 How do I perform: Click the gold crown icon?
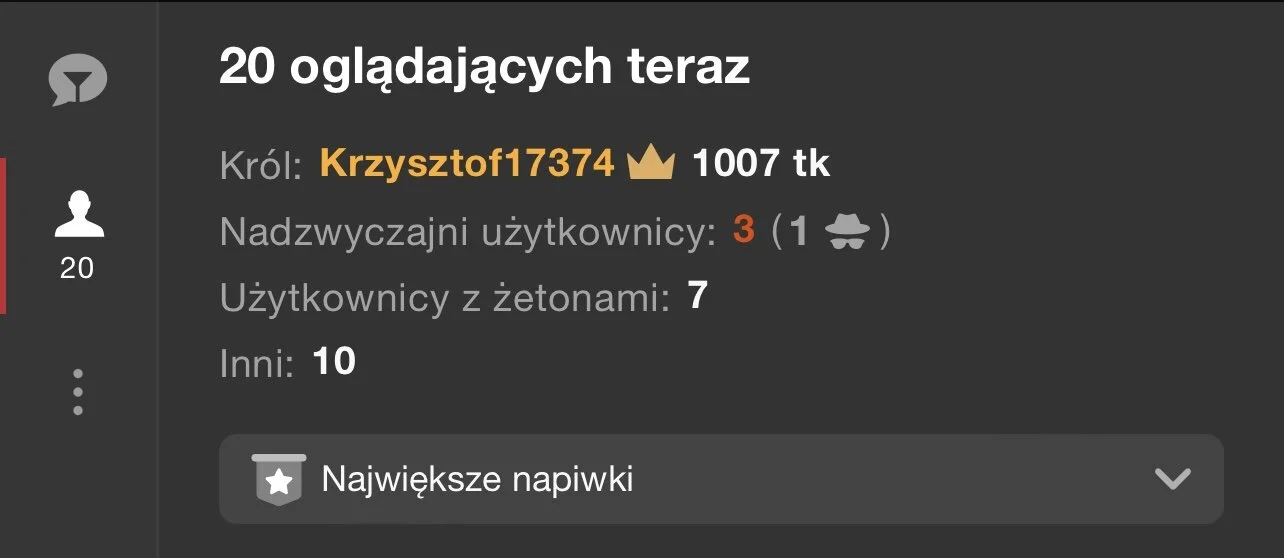[651, 163]
